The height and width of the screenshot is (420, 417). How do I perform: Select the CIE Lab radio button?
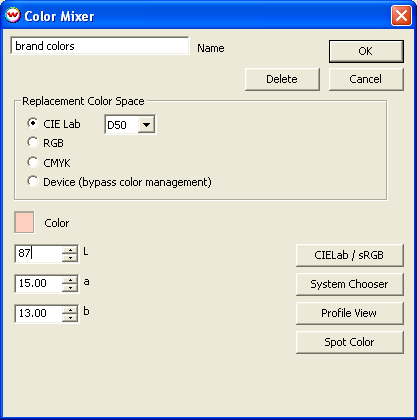pos(33,123)
